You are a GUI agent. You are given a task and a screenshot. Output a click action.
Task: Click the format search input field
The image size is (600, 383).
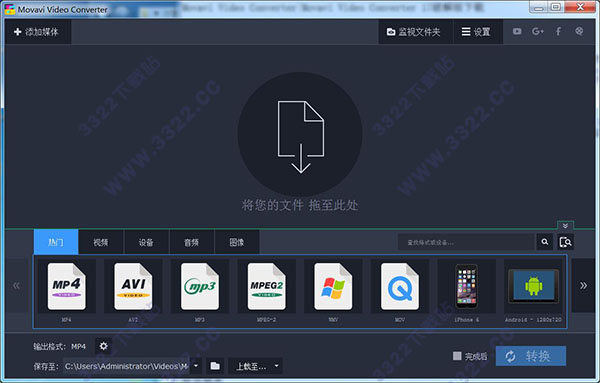[x=466, y=242]
